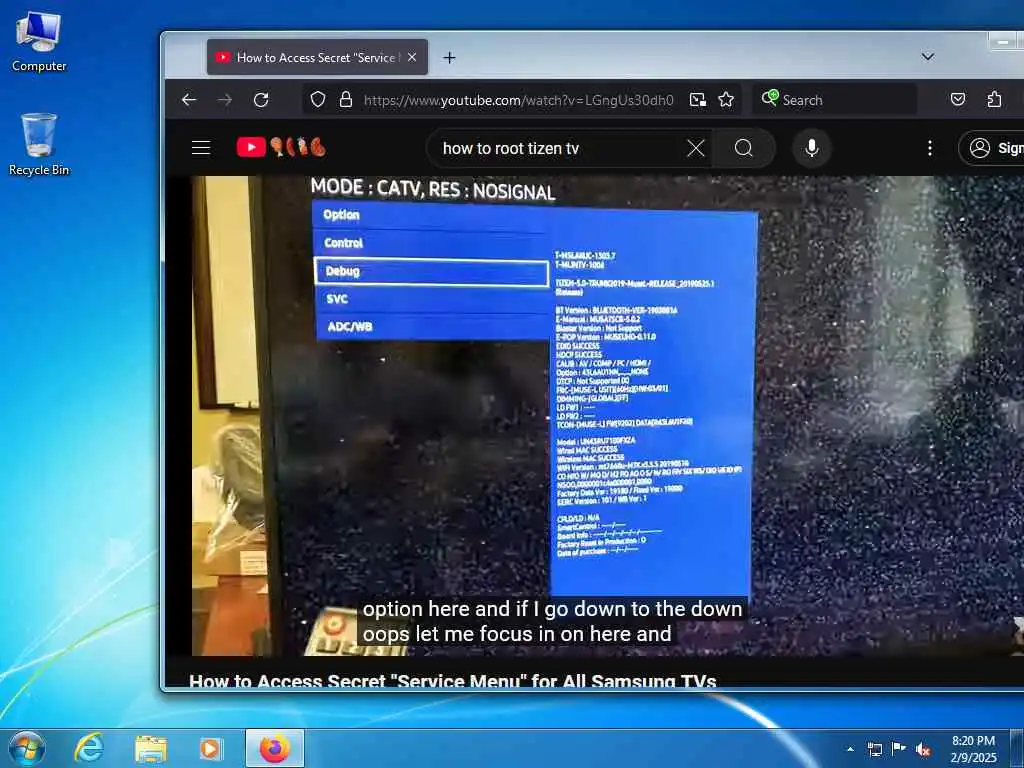Screen dimensions: 1024x768
Task: Open picture-in-picture icon in address bar
Action: (697, 99)
